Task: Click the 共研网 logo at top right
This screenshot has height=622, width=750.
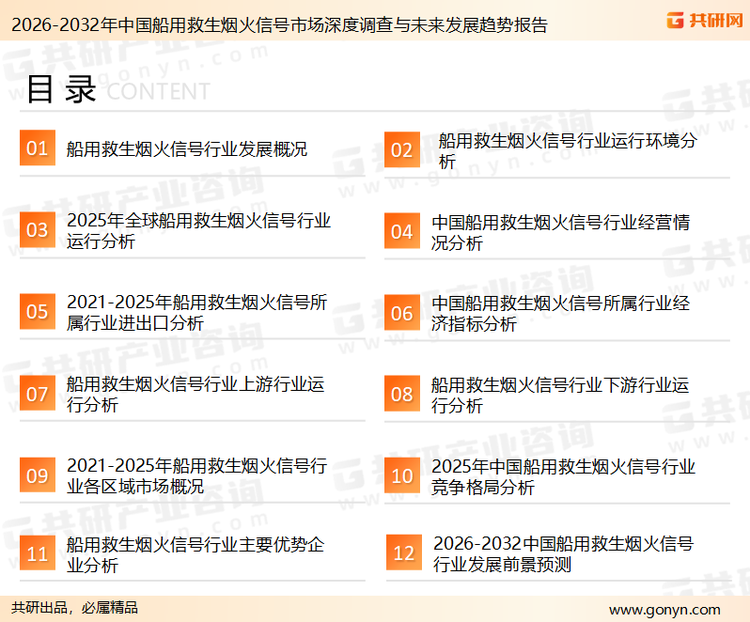Action: coord(705,20)
